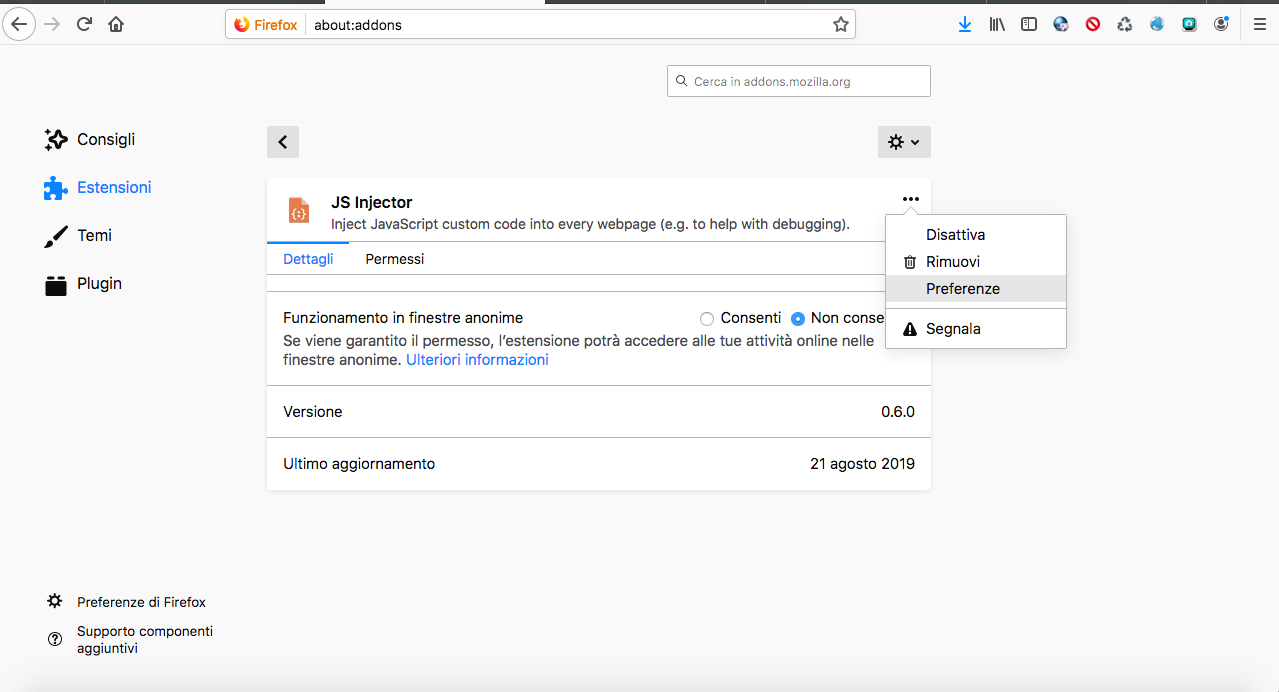This screenshot has width=1279, height=692.
Task: Open the Preferenze di Firefox link
Action: pyautogui.click(x=141, y=602)
